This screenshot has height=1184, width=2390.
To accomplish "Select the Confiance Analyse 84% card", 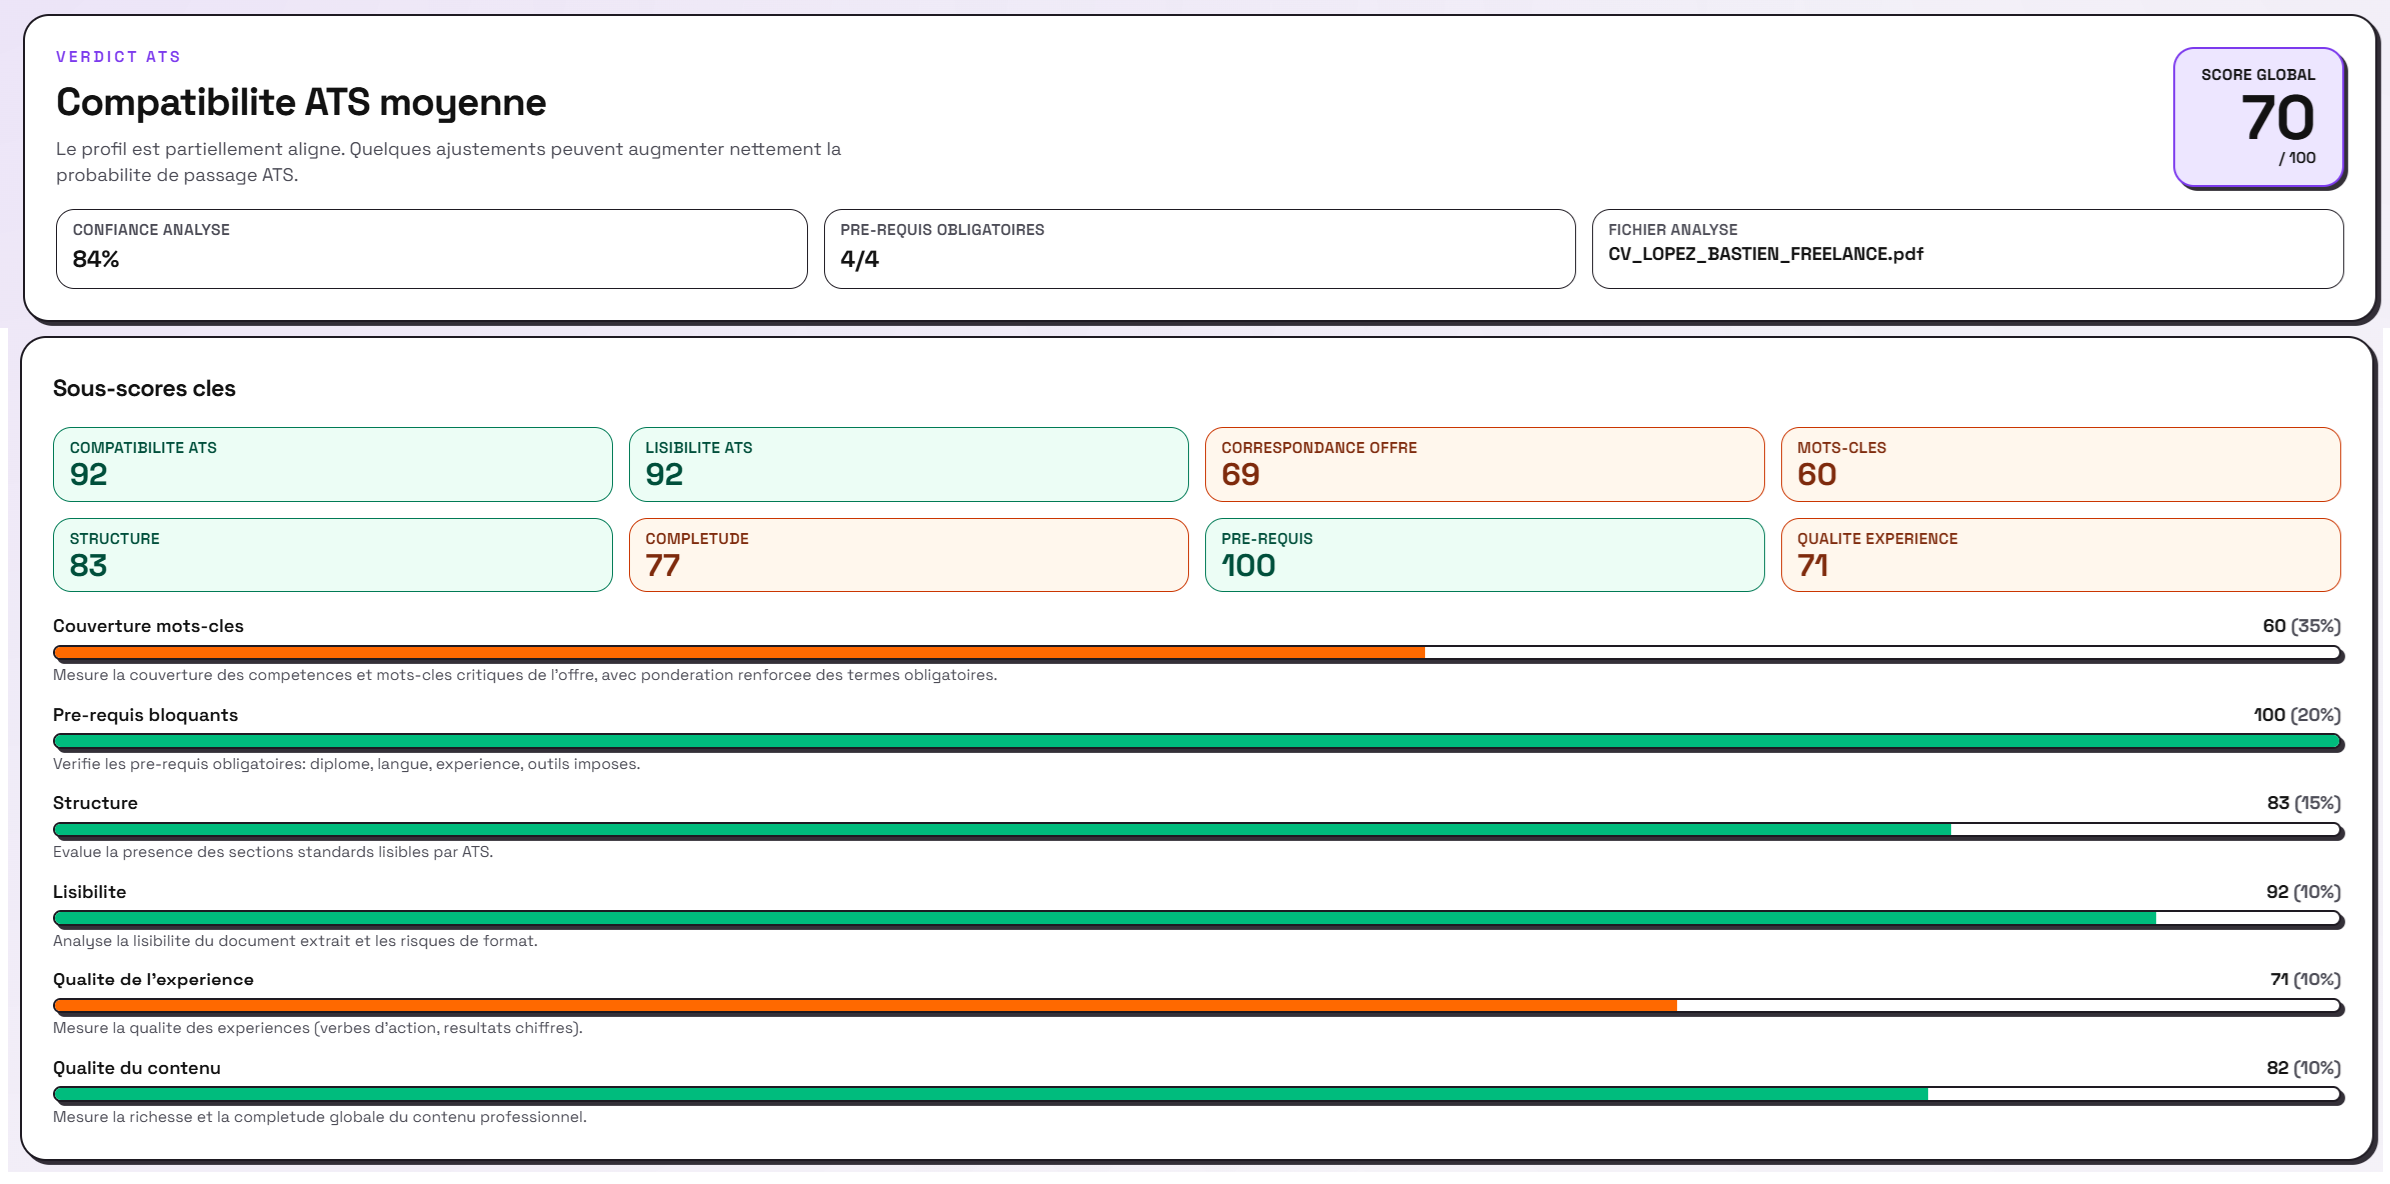I will click(x=432, y=249).
